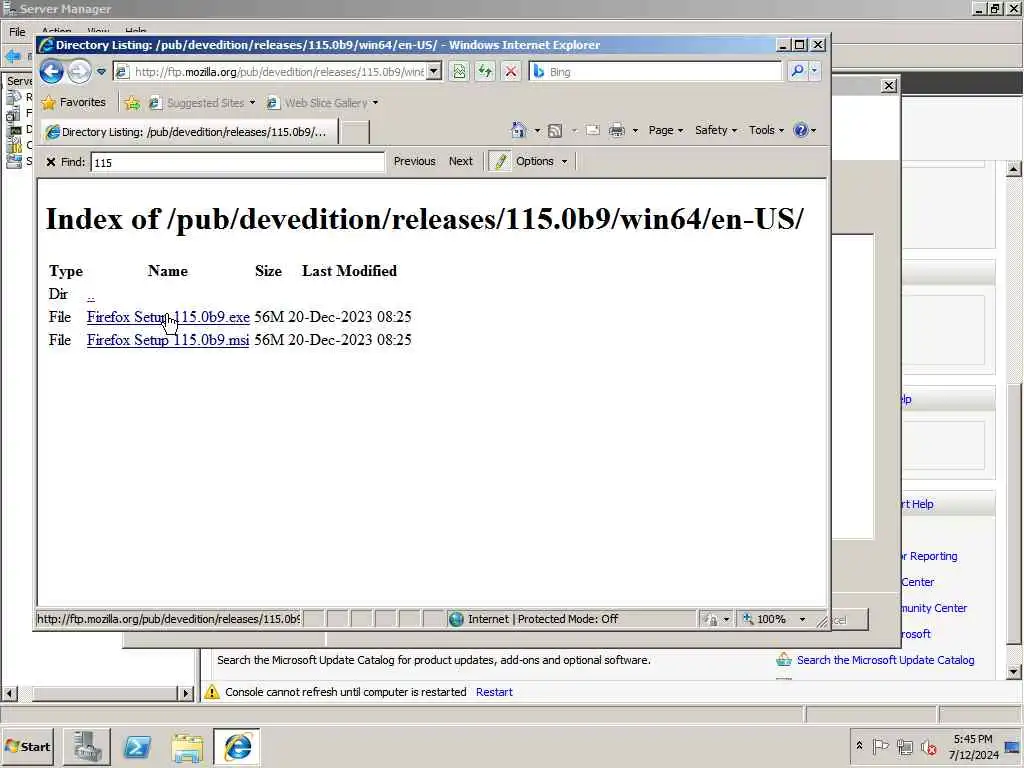Open Search the Microsoft Update Catalog link
This screenshot has height=768, width=1024.
coord(885,660)
